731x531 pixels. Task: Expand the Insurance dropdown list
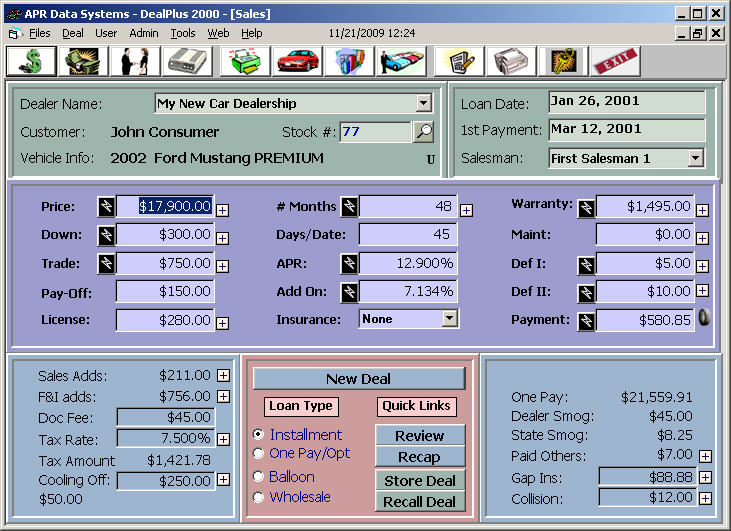click(x=449, y=319)
